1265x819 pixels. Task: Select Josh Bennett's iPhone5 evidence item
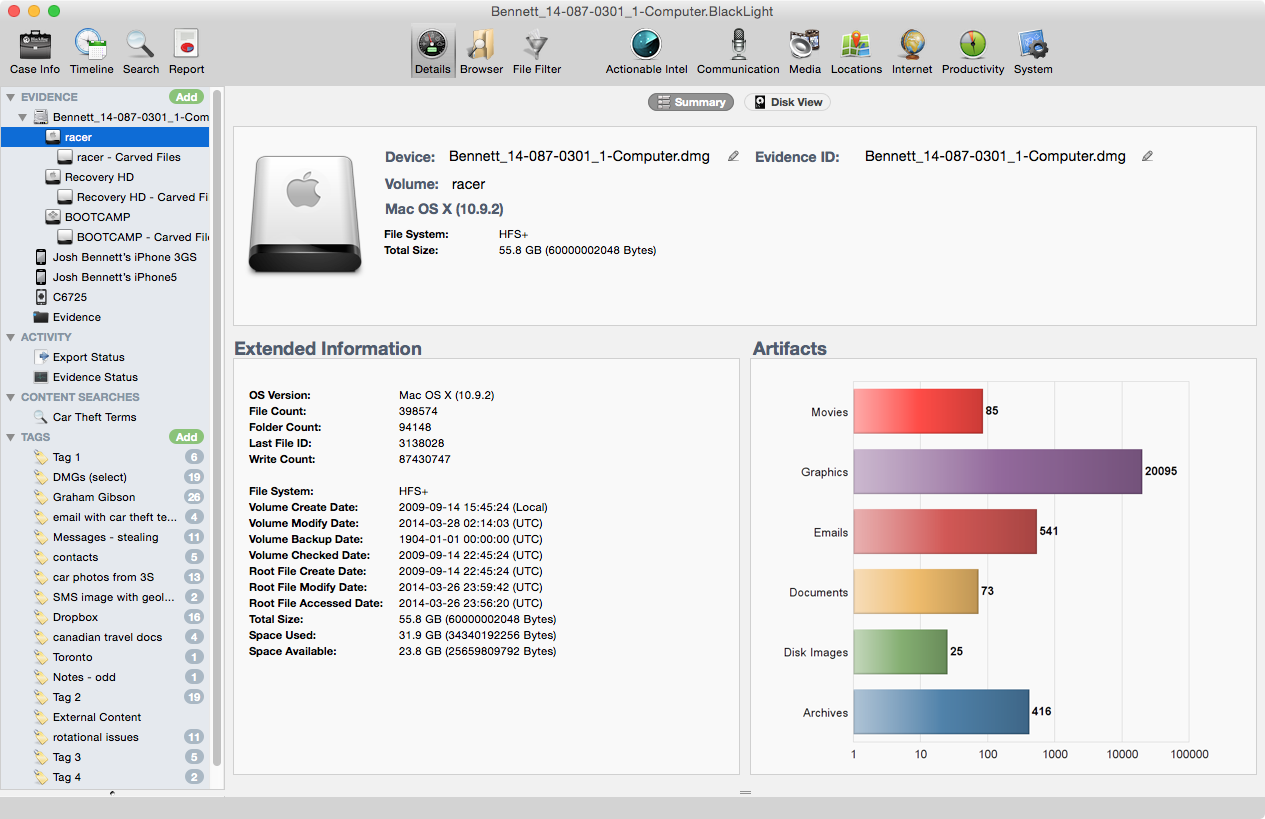[x=114, y=277]
